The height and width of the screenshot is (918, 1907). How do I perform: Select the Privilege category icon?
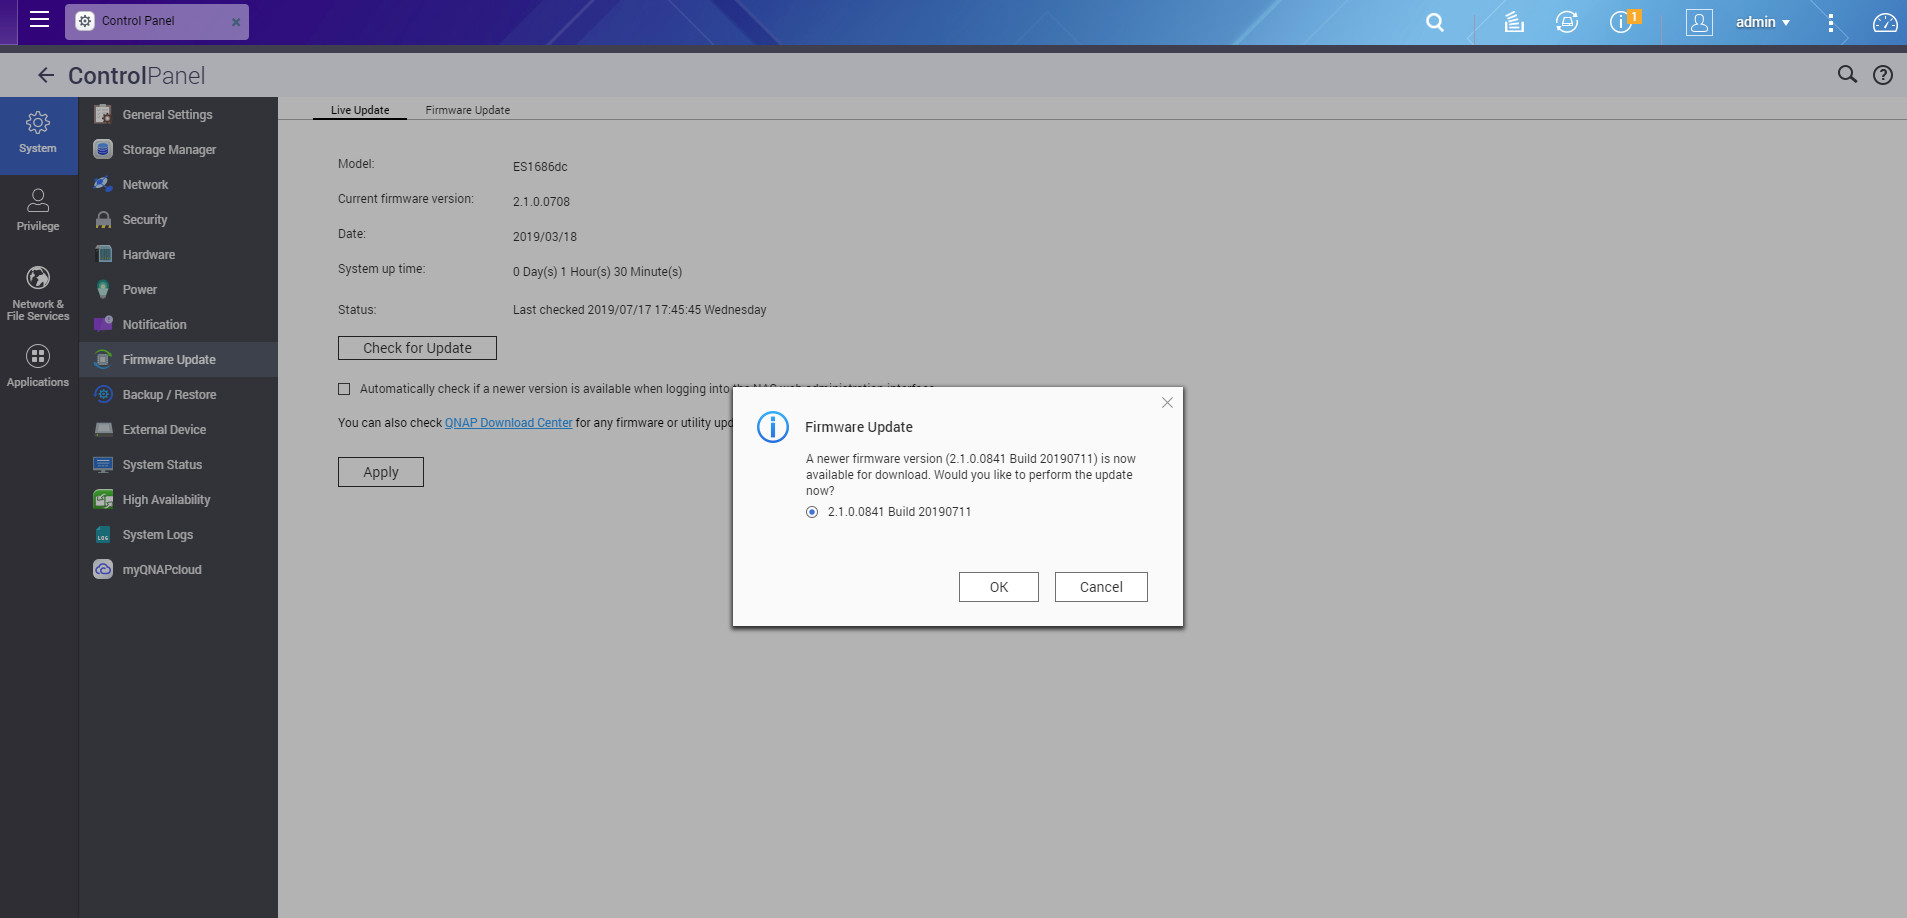[38, 210]
